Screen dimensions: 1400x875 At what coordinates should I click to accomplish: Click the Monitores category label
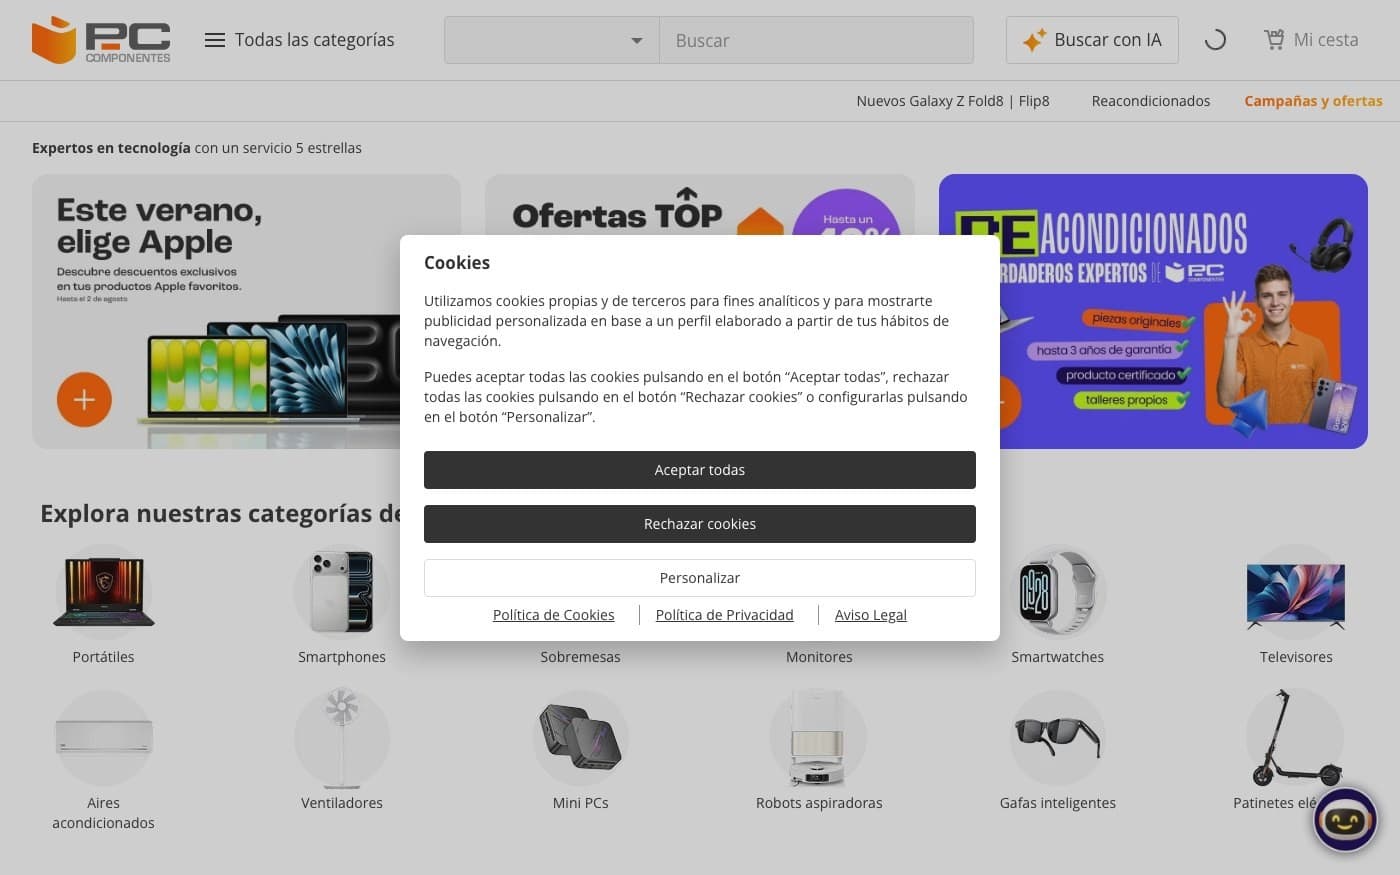point(819,657)
